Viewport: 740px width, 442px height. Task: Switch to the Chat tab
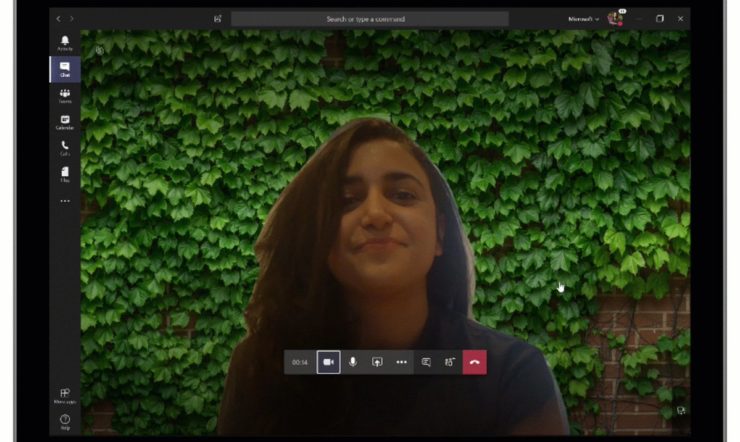tap(65, 69)
